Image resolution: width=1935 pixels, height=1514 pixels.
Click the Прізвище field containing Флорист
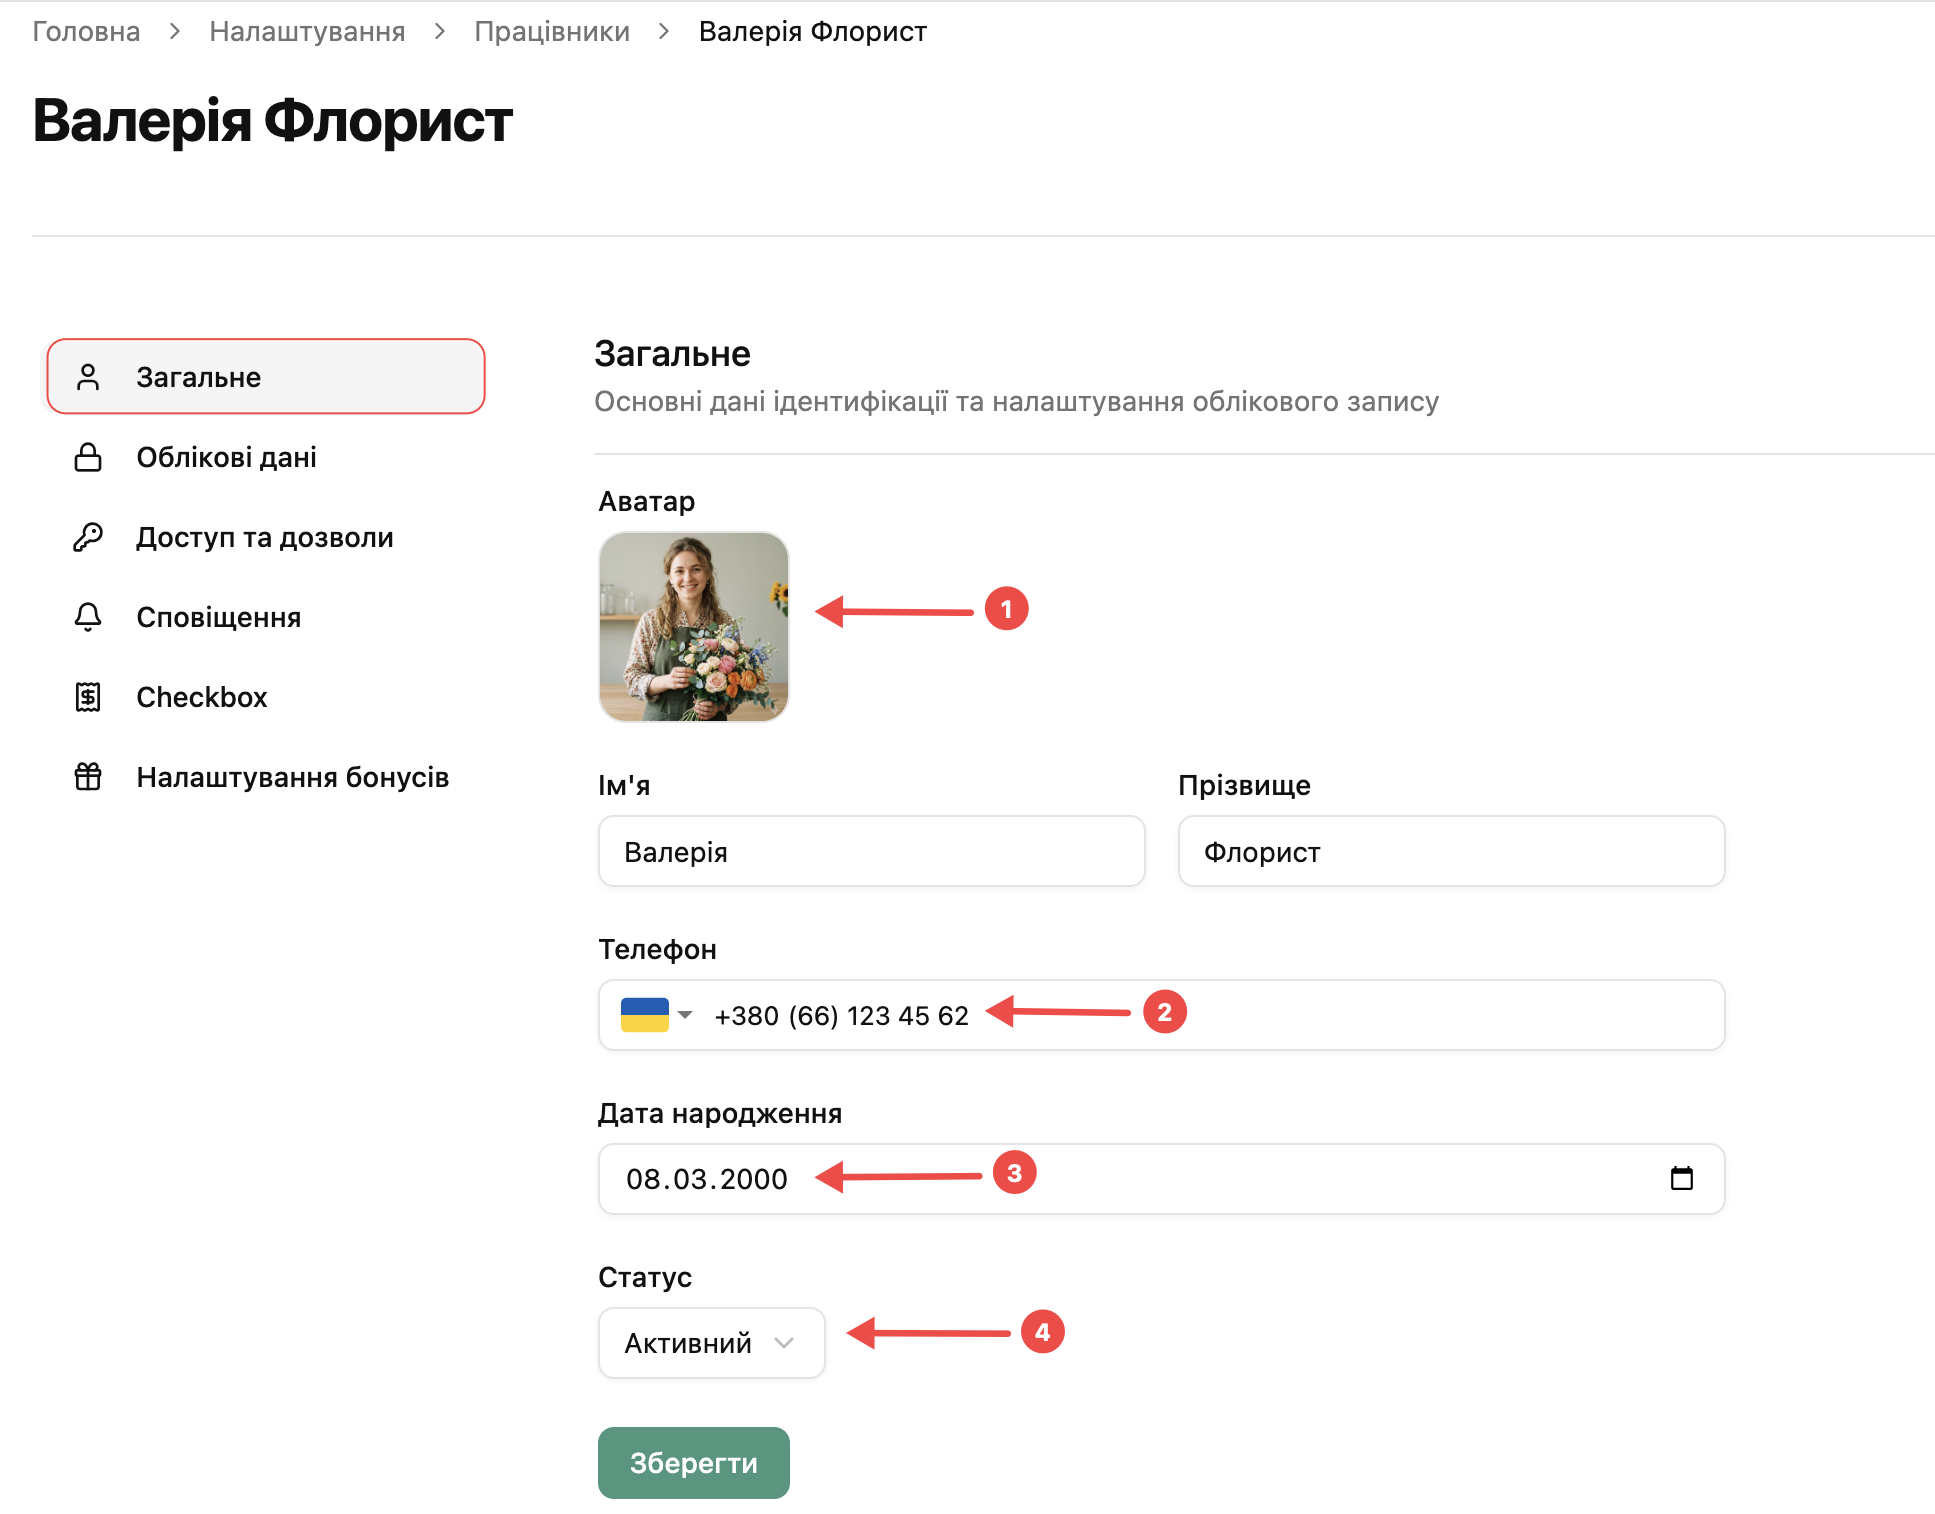[1452, 851]
